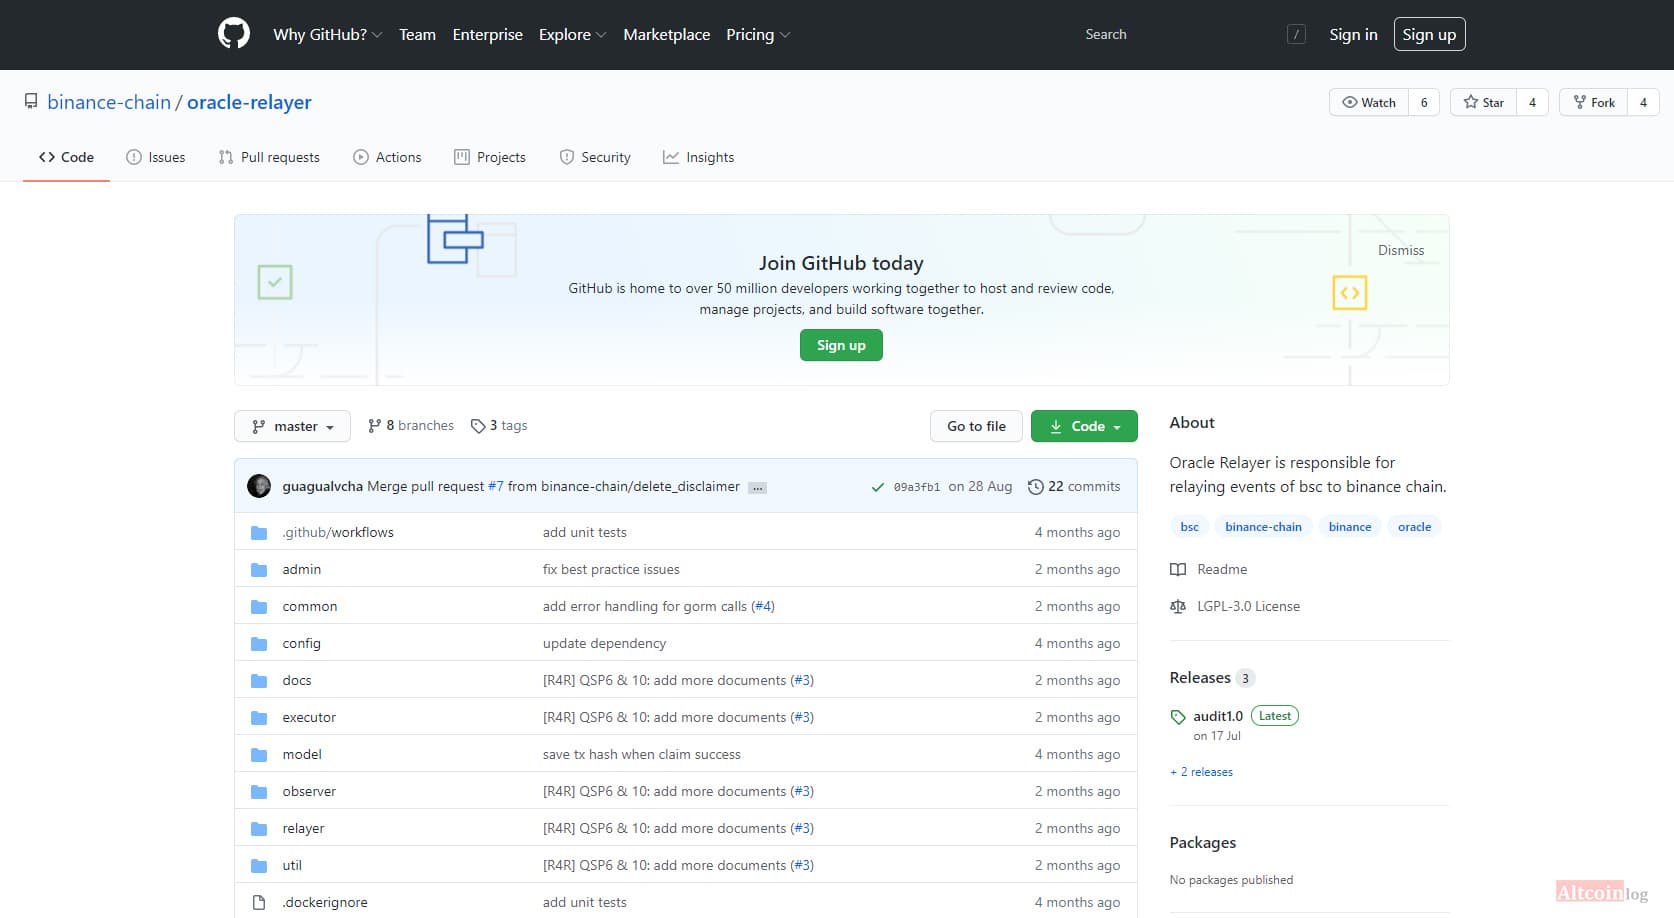Open the Security tab
The width and height of the screenshot is (1674, 918).
[x=595, y=157]
